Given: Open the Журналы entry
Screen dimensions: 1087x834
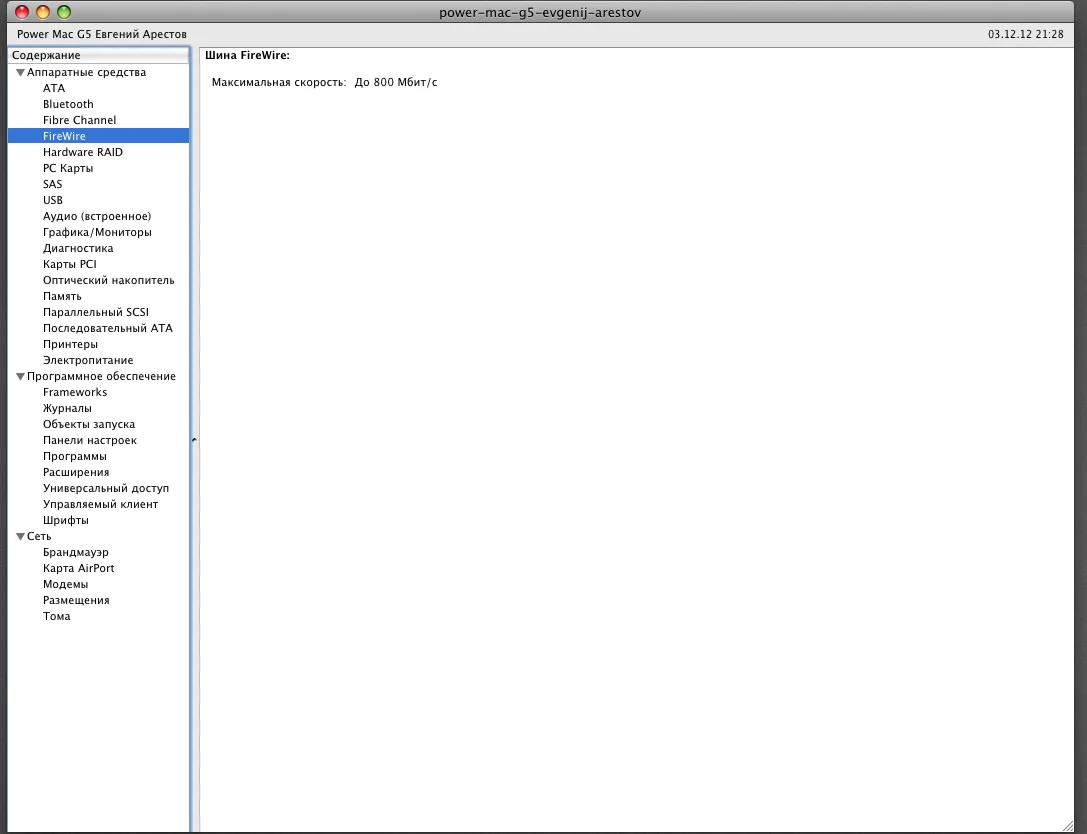Looking at the screenshot, I should (x=67, y=408).
